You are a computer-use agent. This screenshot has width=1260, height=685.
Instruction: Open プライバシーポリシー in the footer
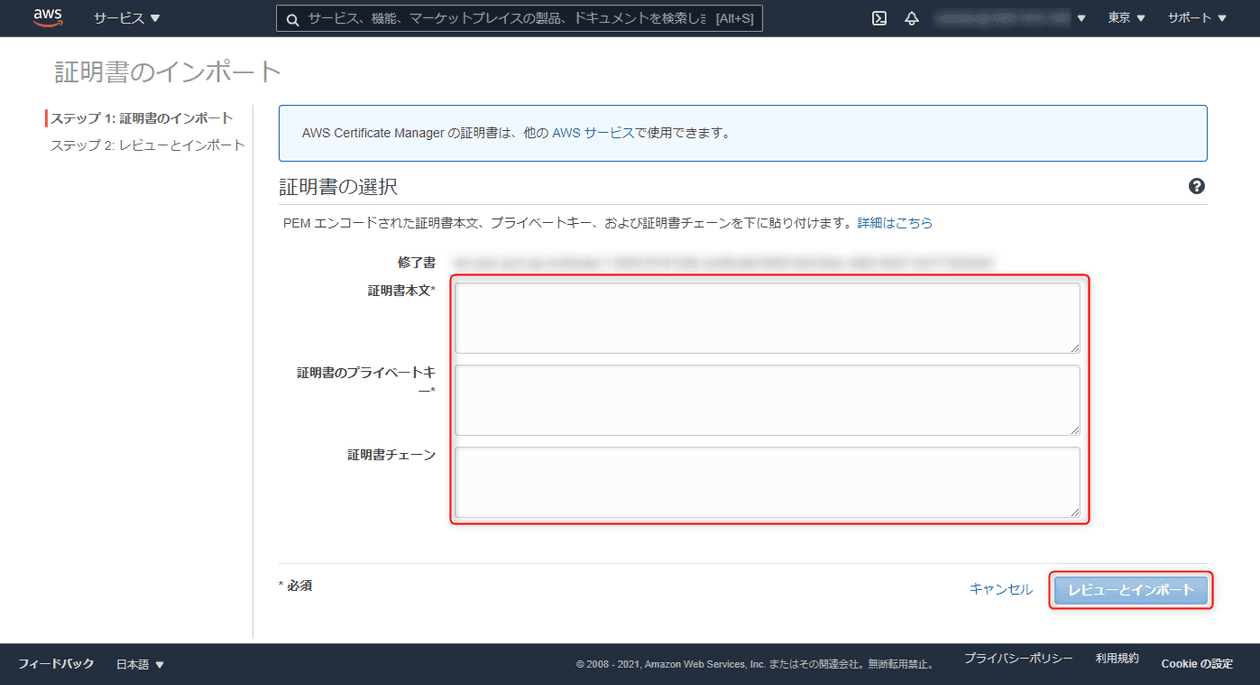(1018, 658)
